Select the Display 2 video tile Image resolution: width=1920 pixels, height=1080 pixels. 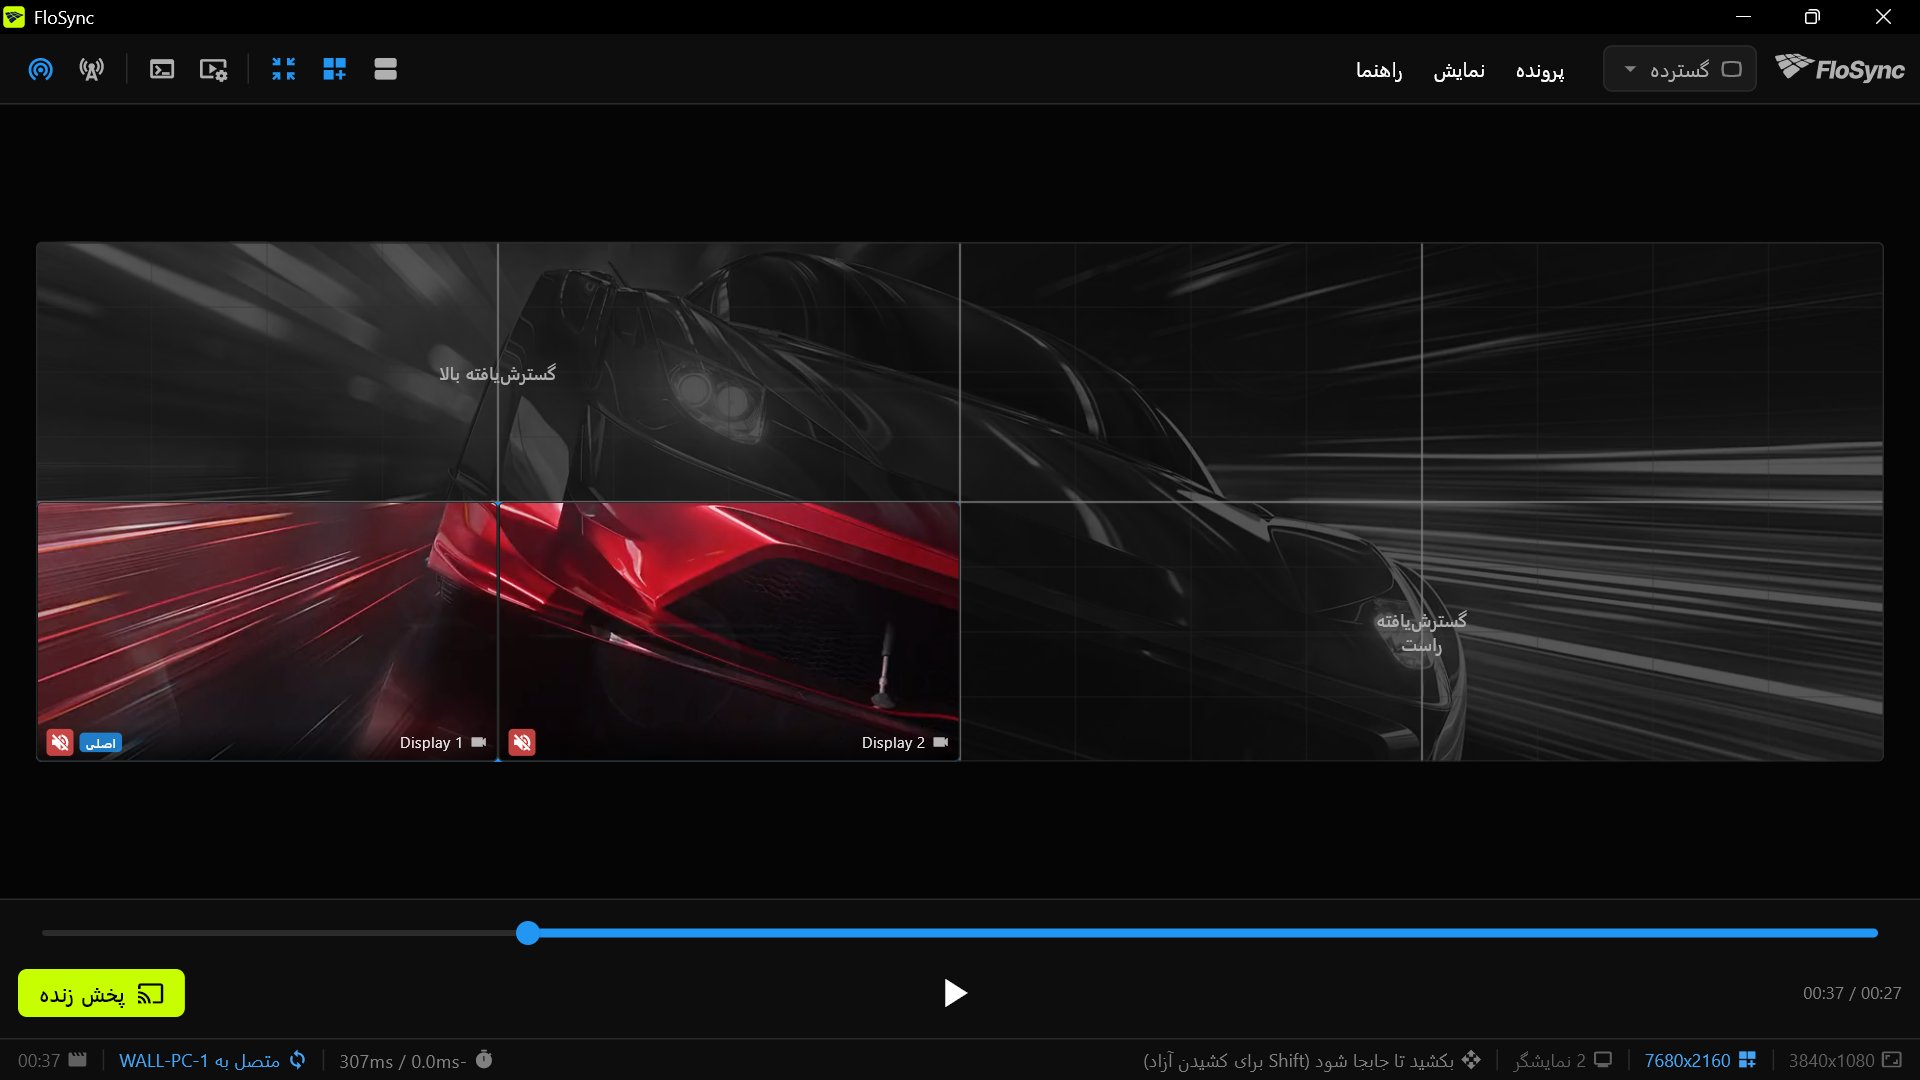(729, 630)
